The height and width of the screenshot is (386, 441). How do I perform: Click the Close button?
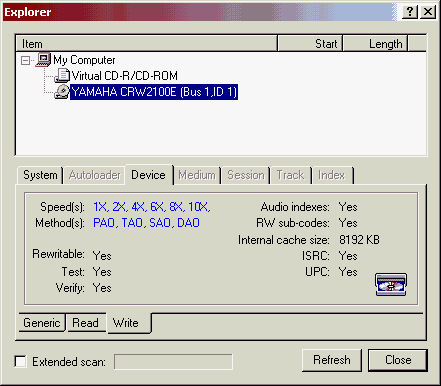(x=398, y=360)
